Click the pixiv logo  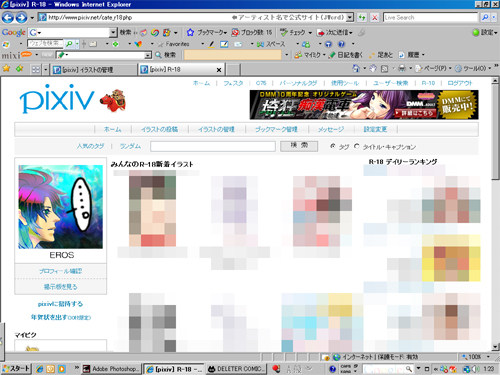(x=57, y=98)
